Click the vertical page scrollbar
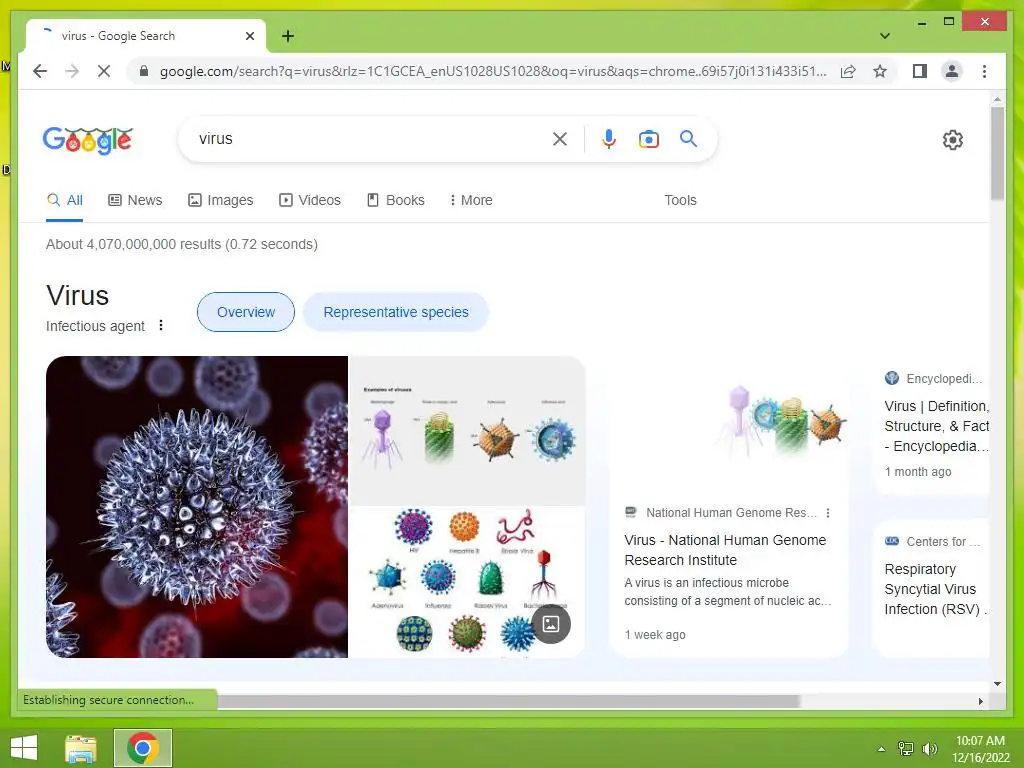1024x768 pixels. [997, 153]
